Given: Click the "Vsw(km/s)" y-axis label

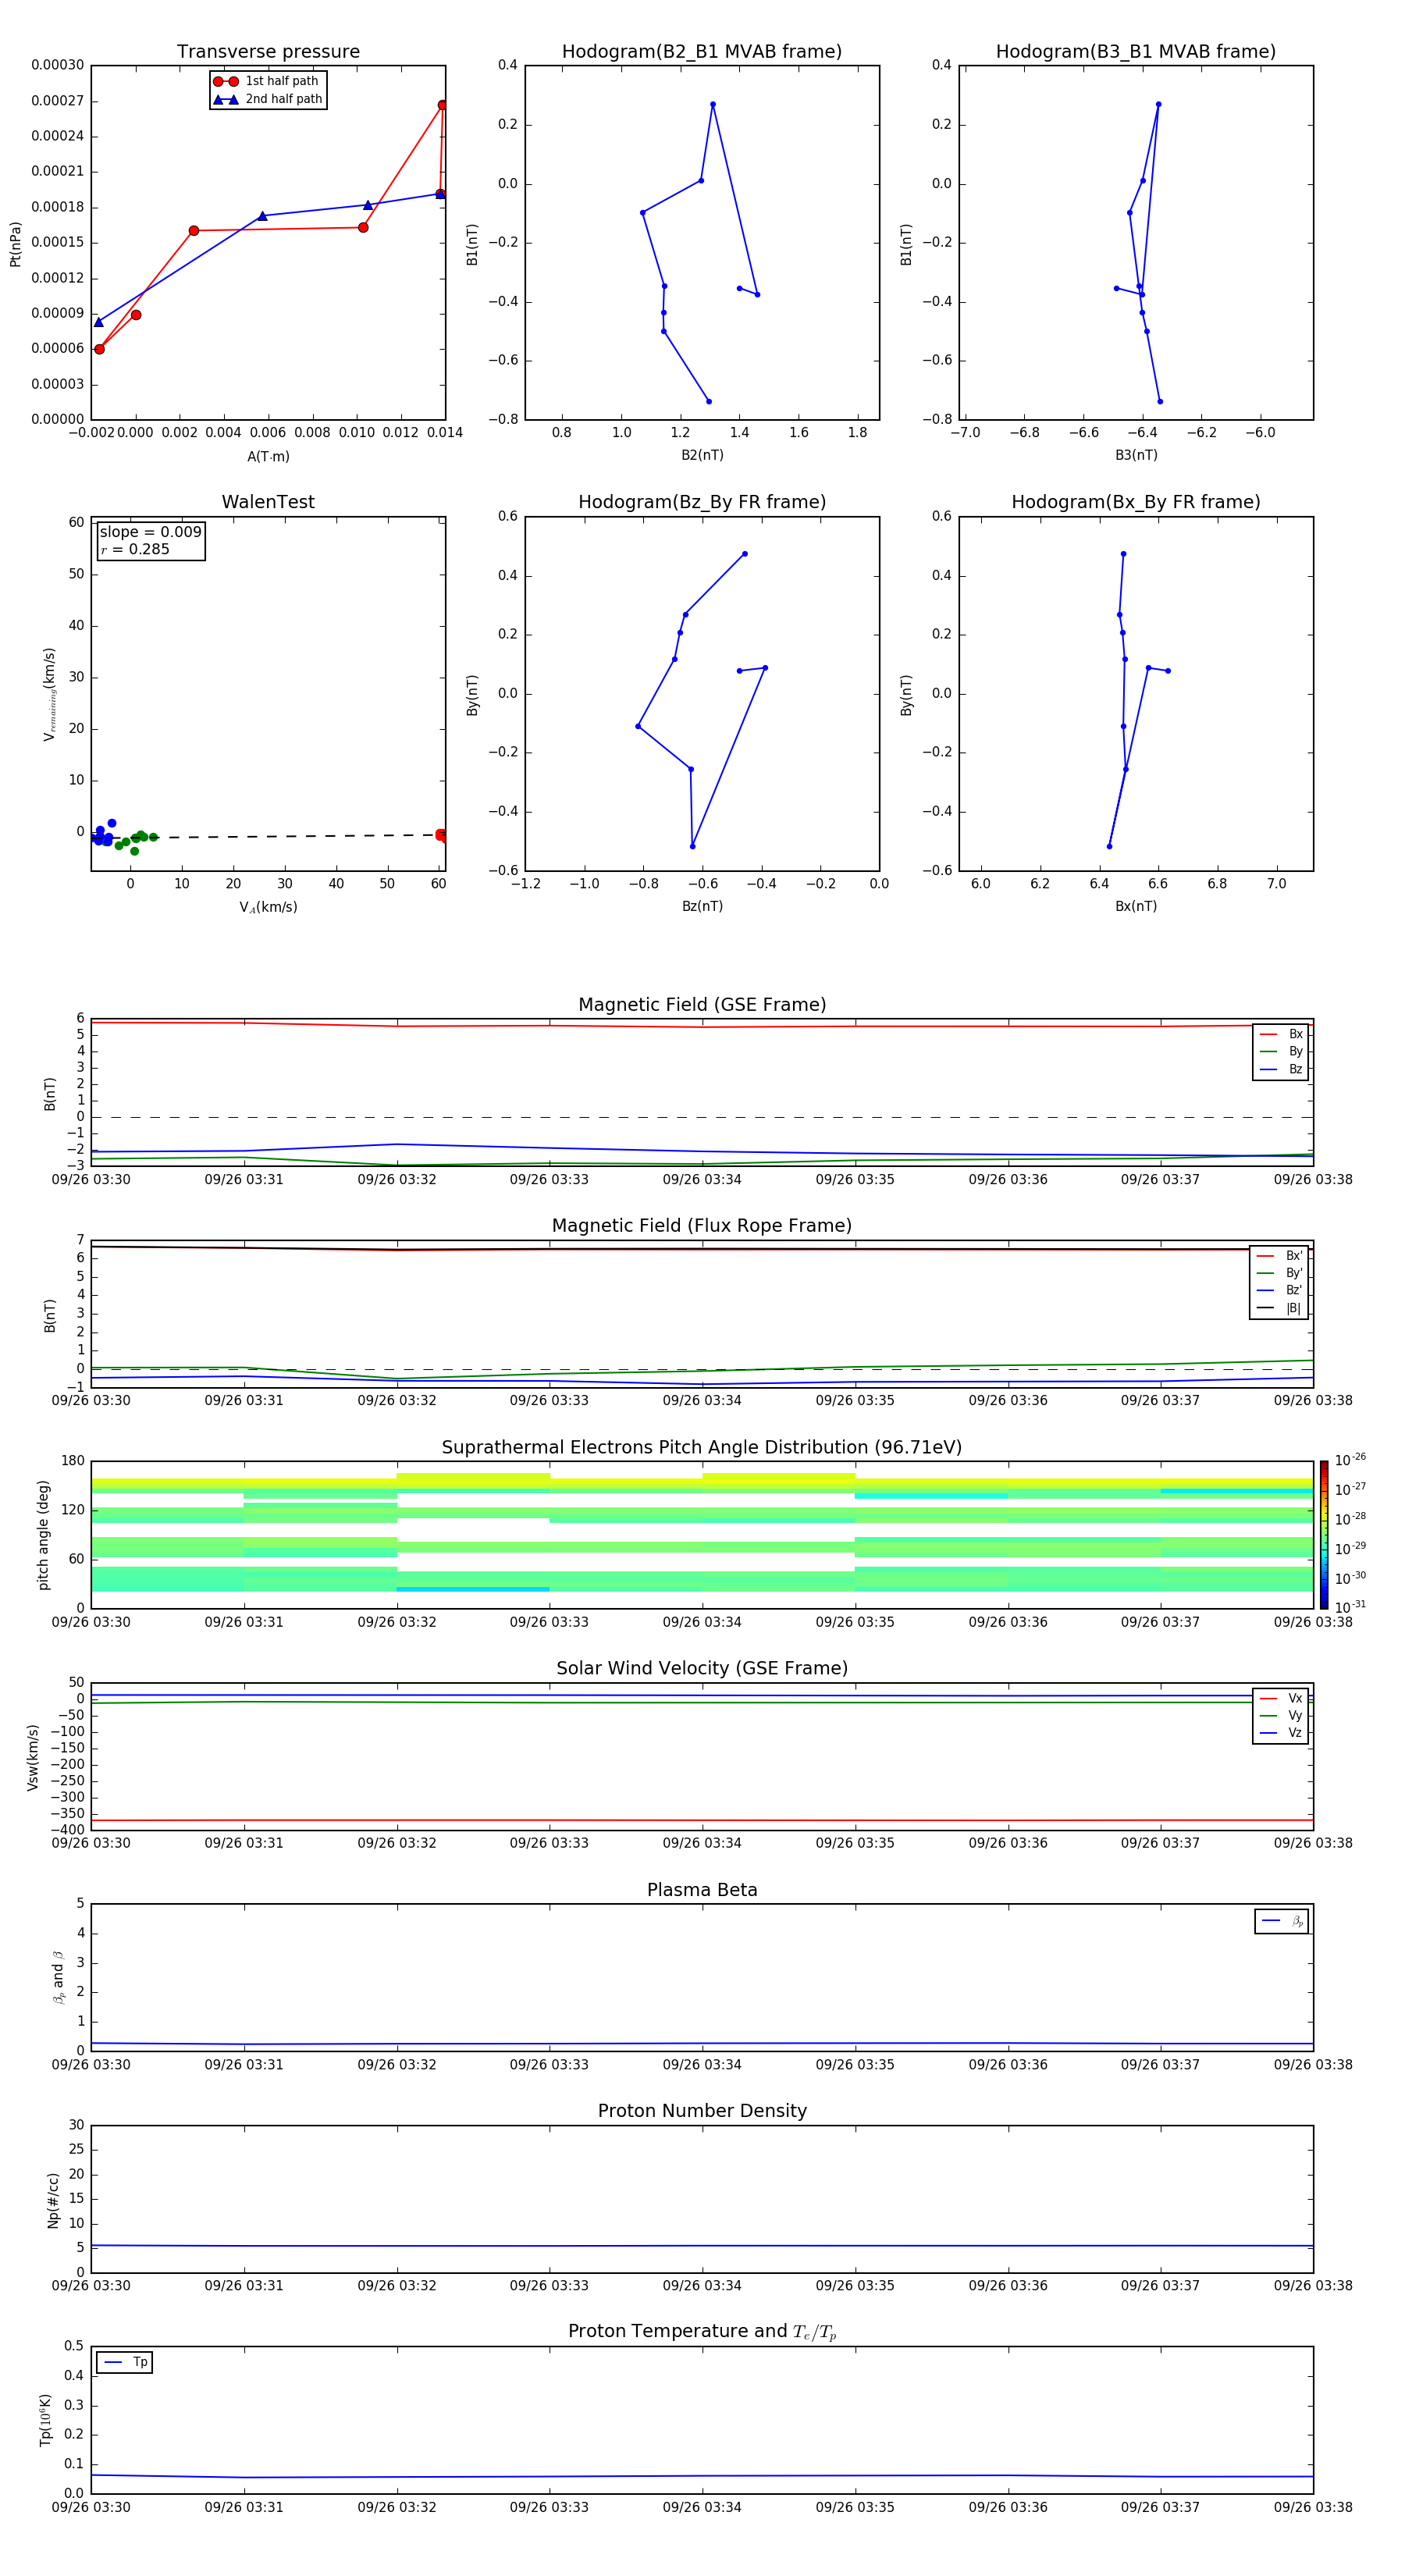Looking at the screenshot, I should click(x=32, y=1757).
